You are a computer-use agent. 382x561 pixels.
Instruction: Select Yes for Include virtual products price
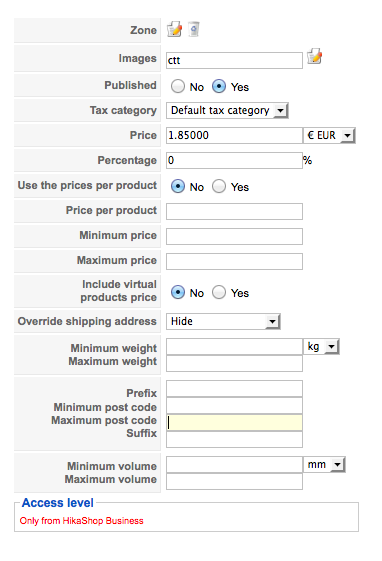pyautogui.click(x=219, y=292)
